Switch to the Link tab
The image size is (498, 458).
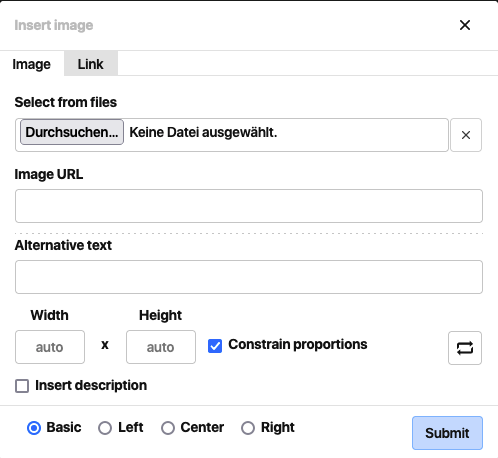(x=91, y=64)
